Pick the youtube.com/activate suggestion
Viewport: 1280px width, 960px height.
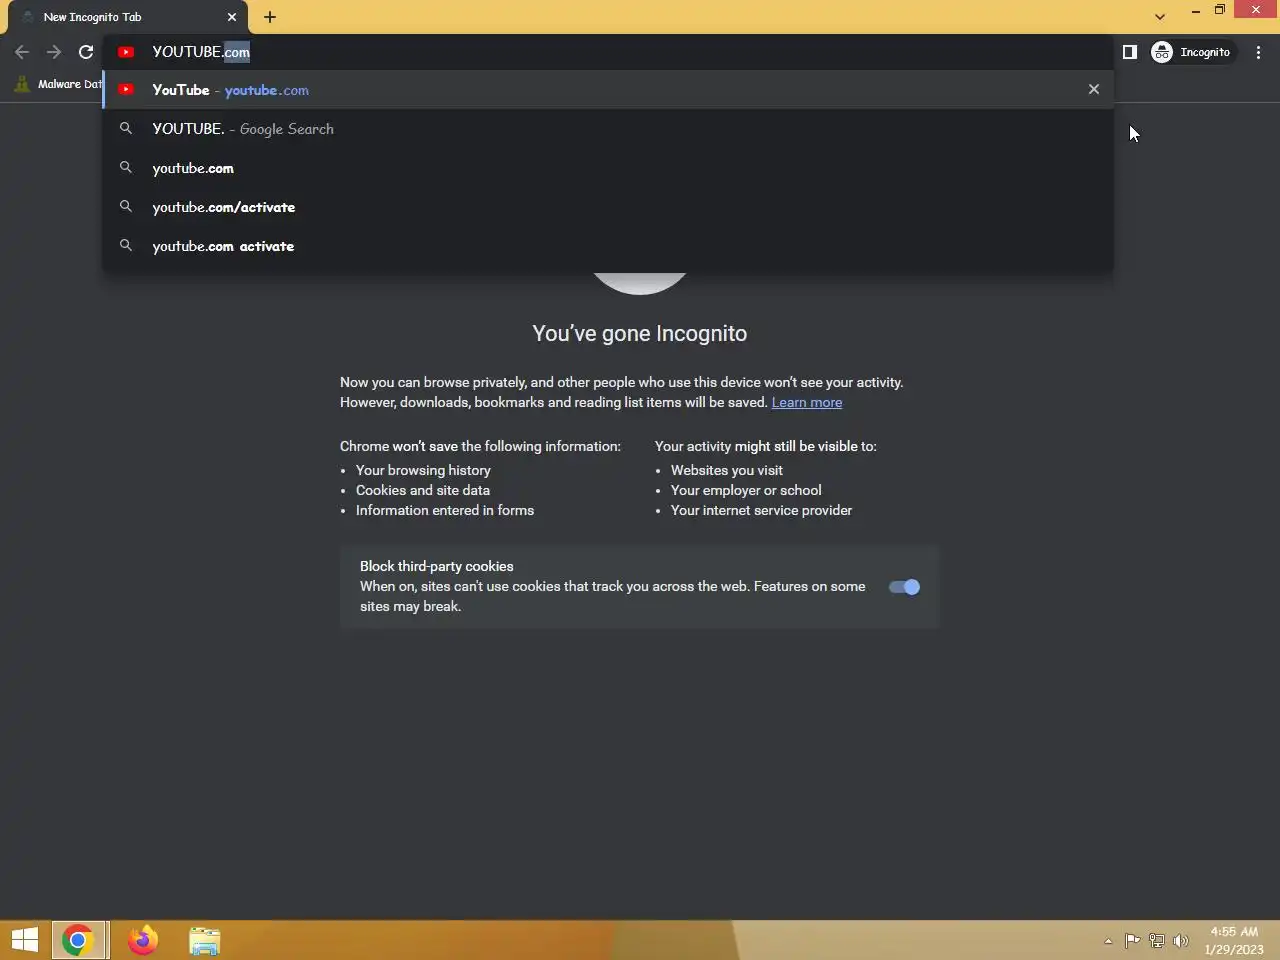pyautogui.click(x=608, y=207)
